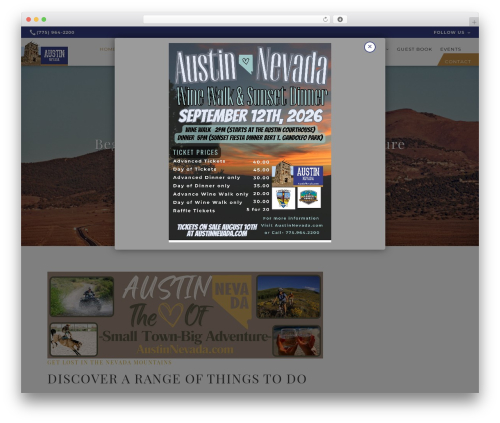Image resolution: width=500 pixels, height=423 pixels.
Task: Click 'TICKET PRICES' label on the flyer
Action: (195, 153)
